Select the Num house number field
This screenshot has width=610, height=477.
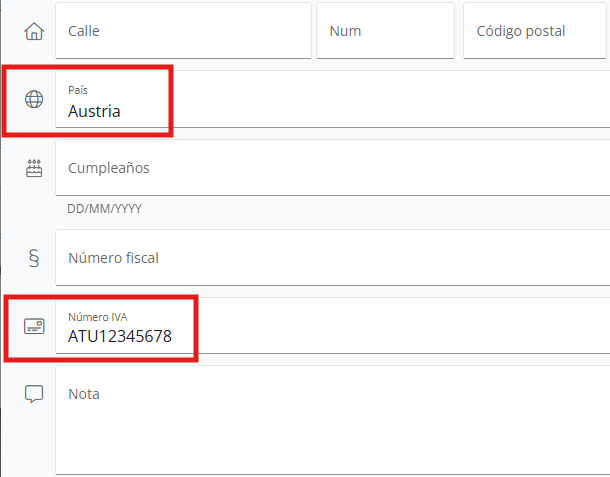pyautogui.click(x=386, y=31)
